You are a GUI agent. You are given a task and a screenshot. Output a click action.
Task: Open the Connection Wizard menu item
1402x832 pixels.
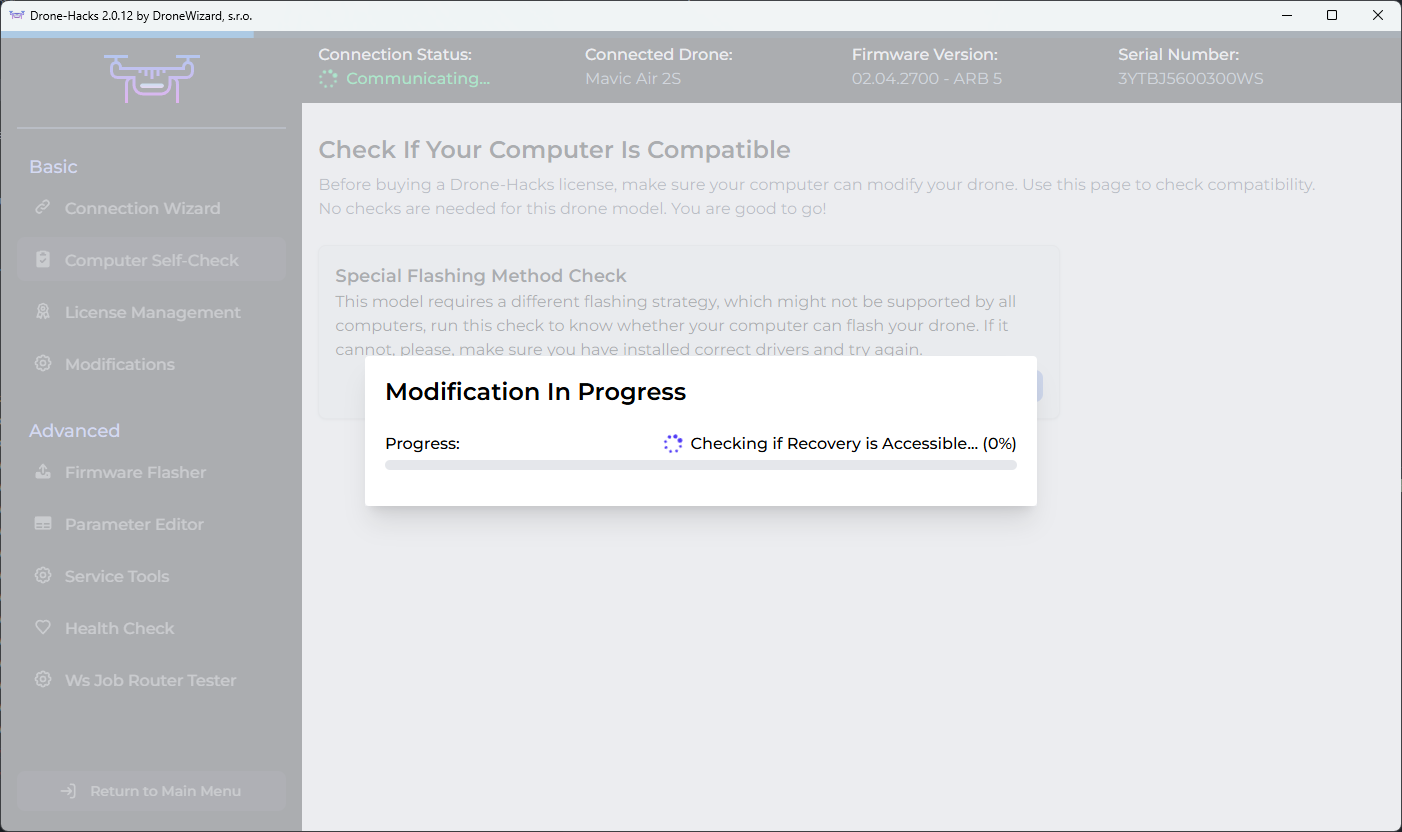click(x=142, y=208)
